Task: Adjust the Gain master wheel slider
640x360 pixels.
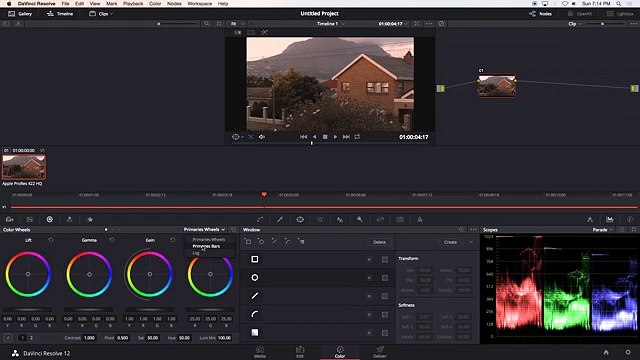Action: (x=149, y=310)
